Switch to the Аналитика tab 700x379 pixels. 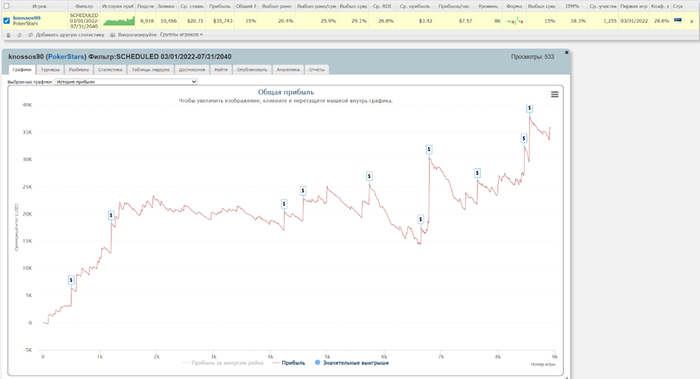pyautogui.click(x=288, y=70)
